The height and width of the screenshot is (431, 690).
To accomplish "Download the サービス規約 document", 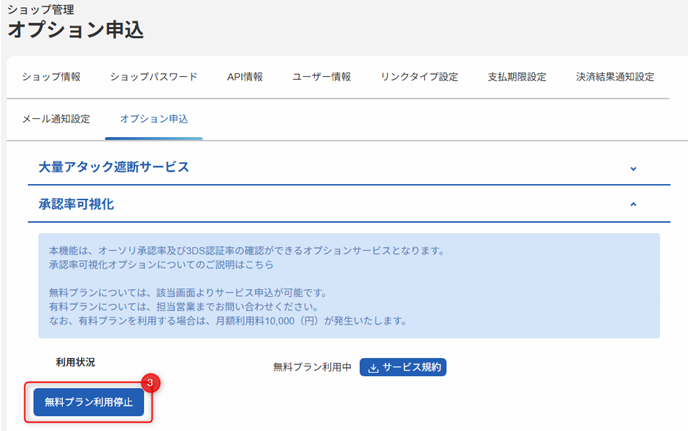I will coord(403,367).
